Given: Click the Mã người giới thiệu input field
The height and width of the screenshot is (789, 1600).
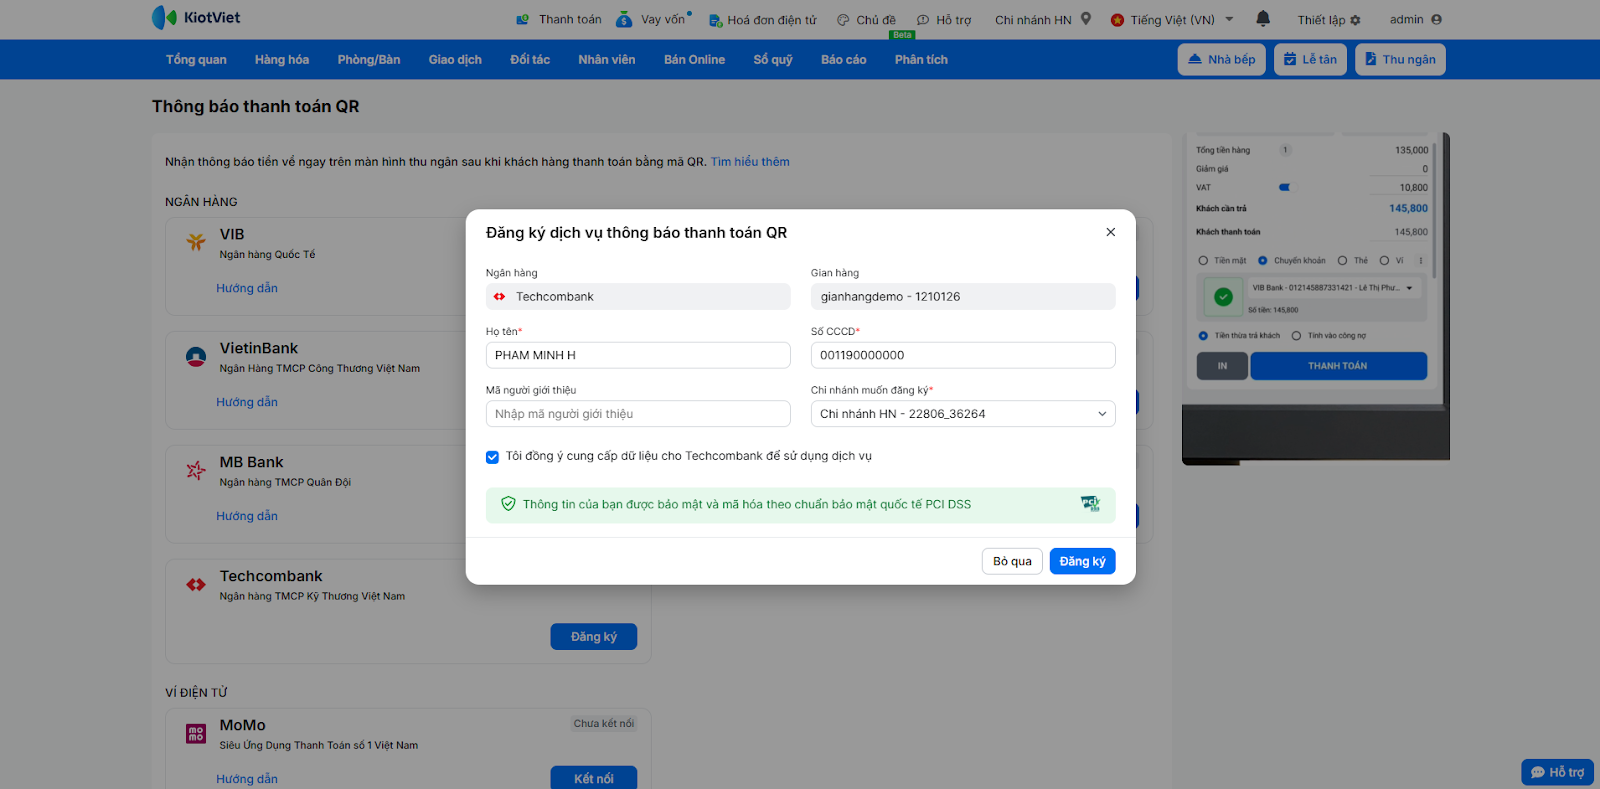Looking at the screenshot, I should 638,414.
